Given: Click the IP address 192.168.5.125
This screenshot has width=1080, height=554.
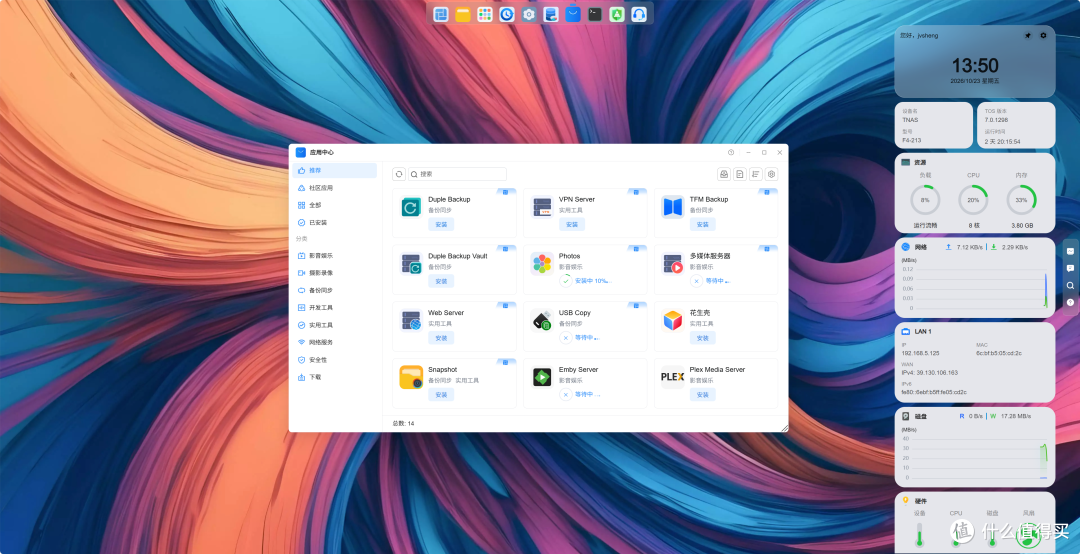Looking at the screenshot, I should click(x=920, y=353).
